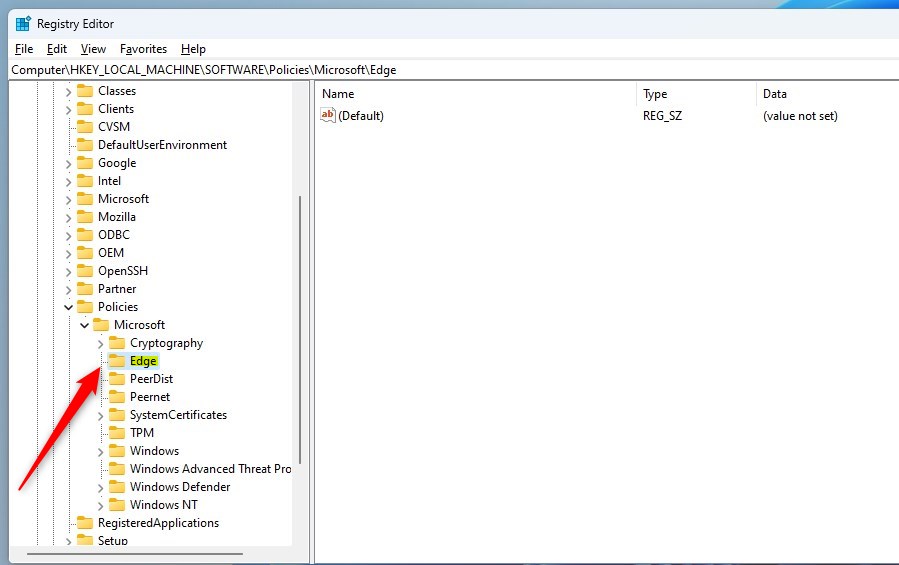Click the Windows NT folder icon

(x=117, y=505)
